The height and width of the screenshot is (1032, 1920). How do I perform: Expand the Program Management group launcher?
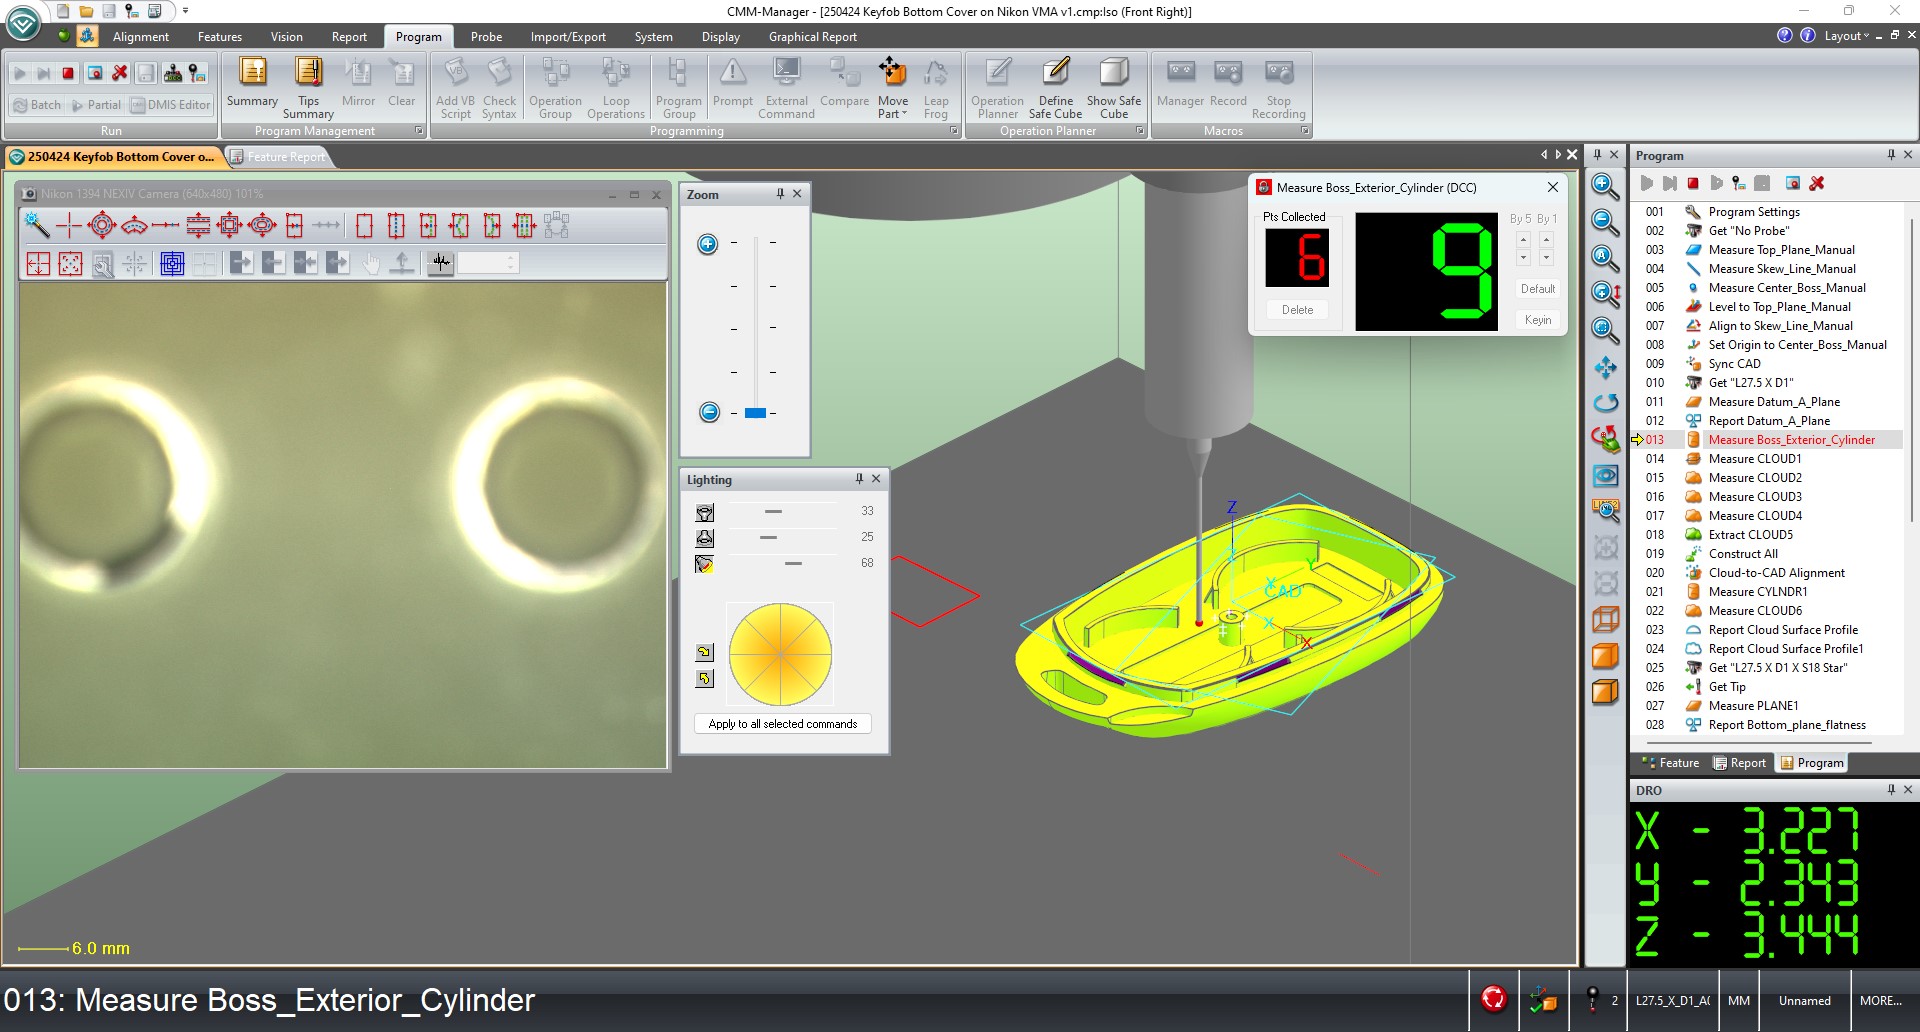[419, 131]
